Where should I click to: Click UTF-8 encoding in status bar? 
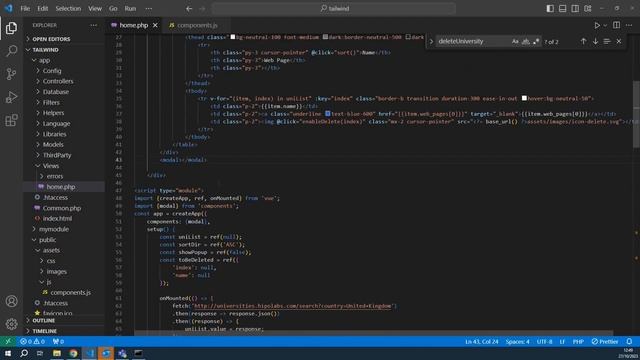(544, 341)
